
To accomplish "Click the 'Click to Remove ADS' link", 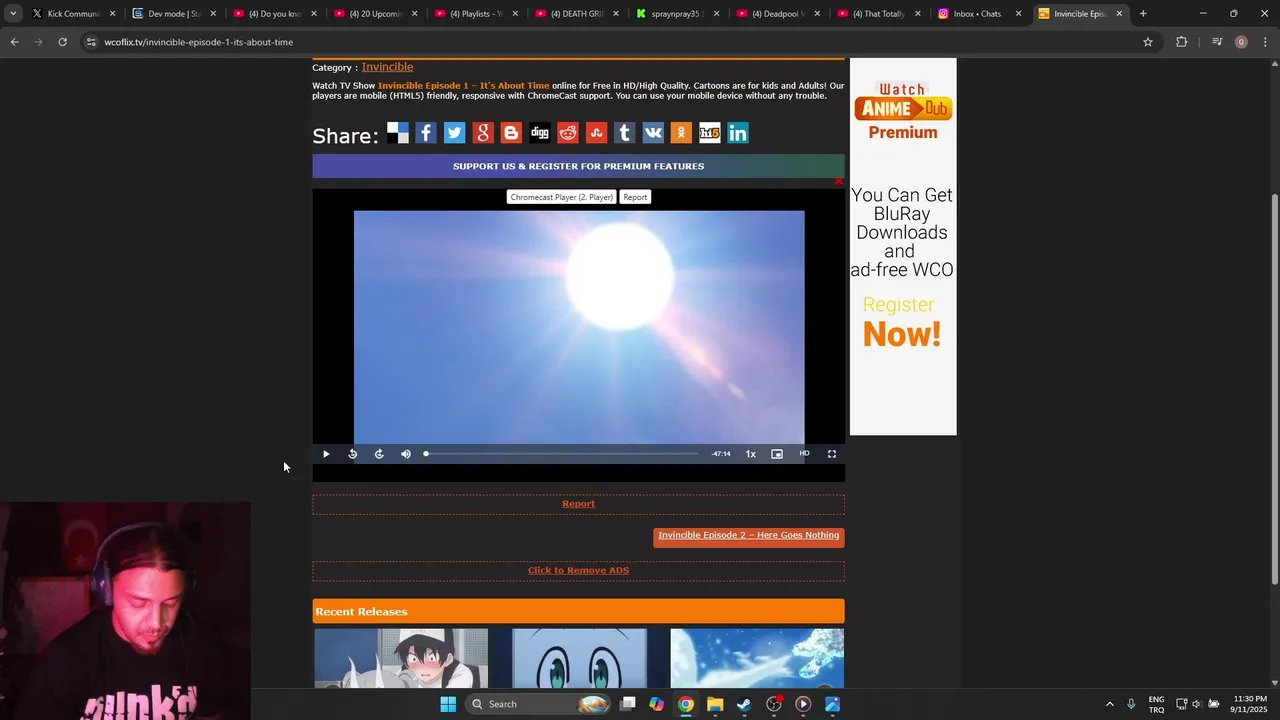I will (x=578, y=571).
